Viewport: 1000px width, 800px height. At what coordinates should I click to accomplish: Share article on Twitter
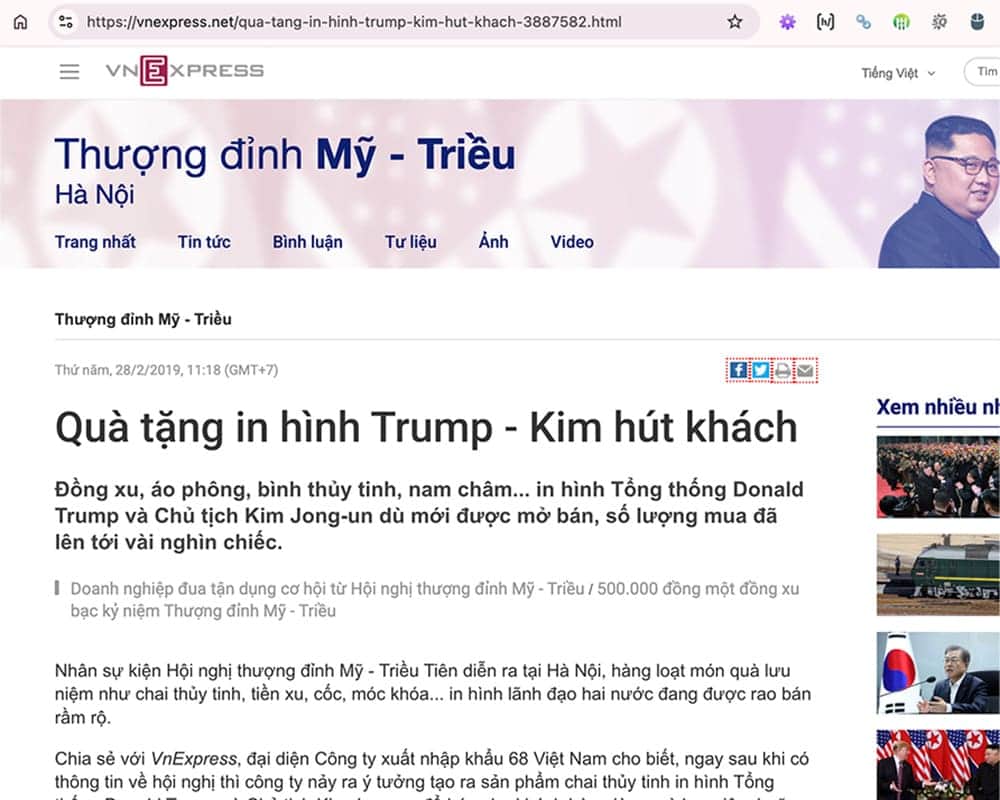760,370
